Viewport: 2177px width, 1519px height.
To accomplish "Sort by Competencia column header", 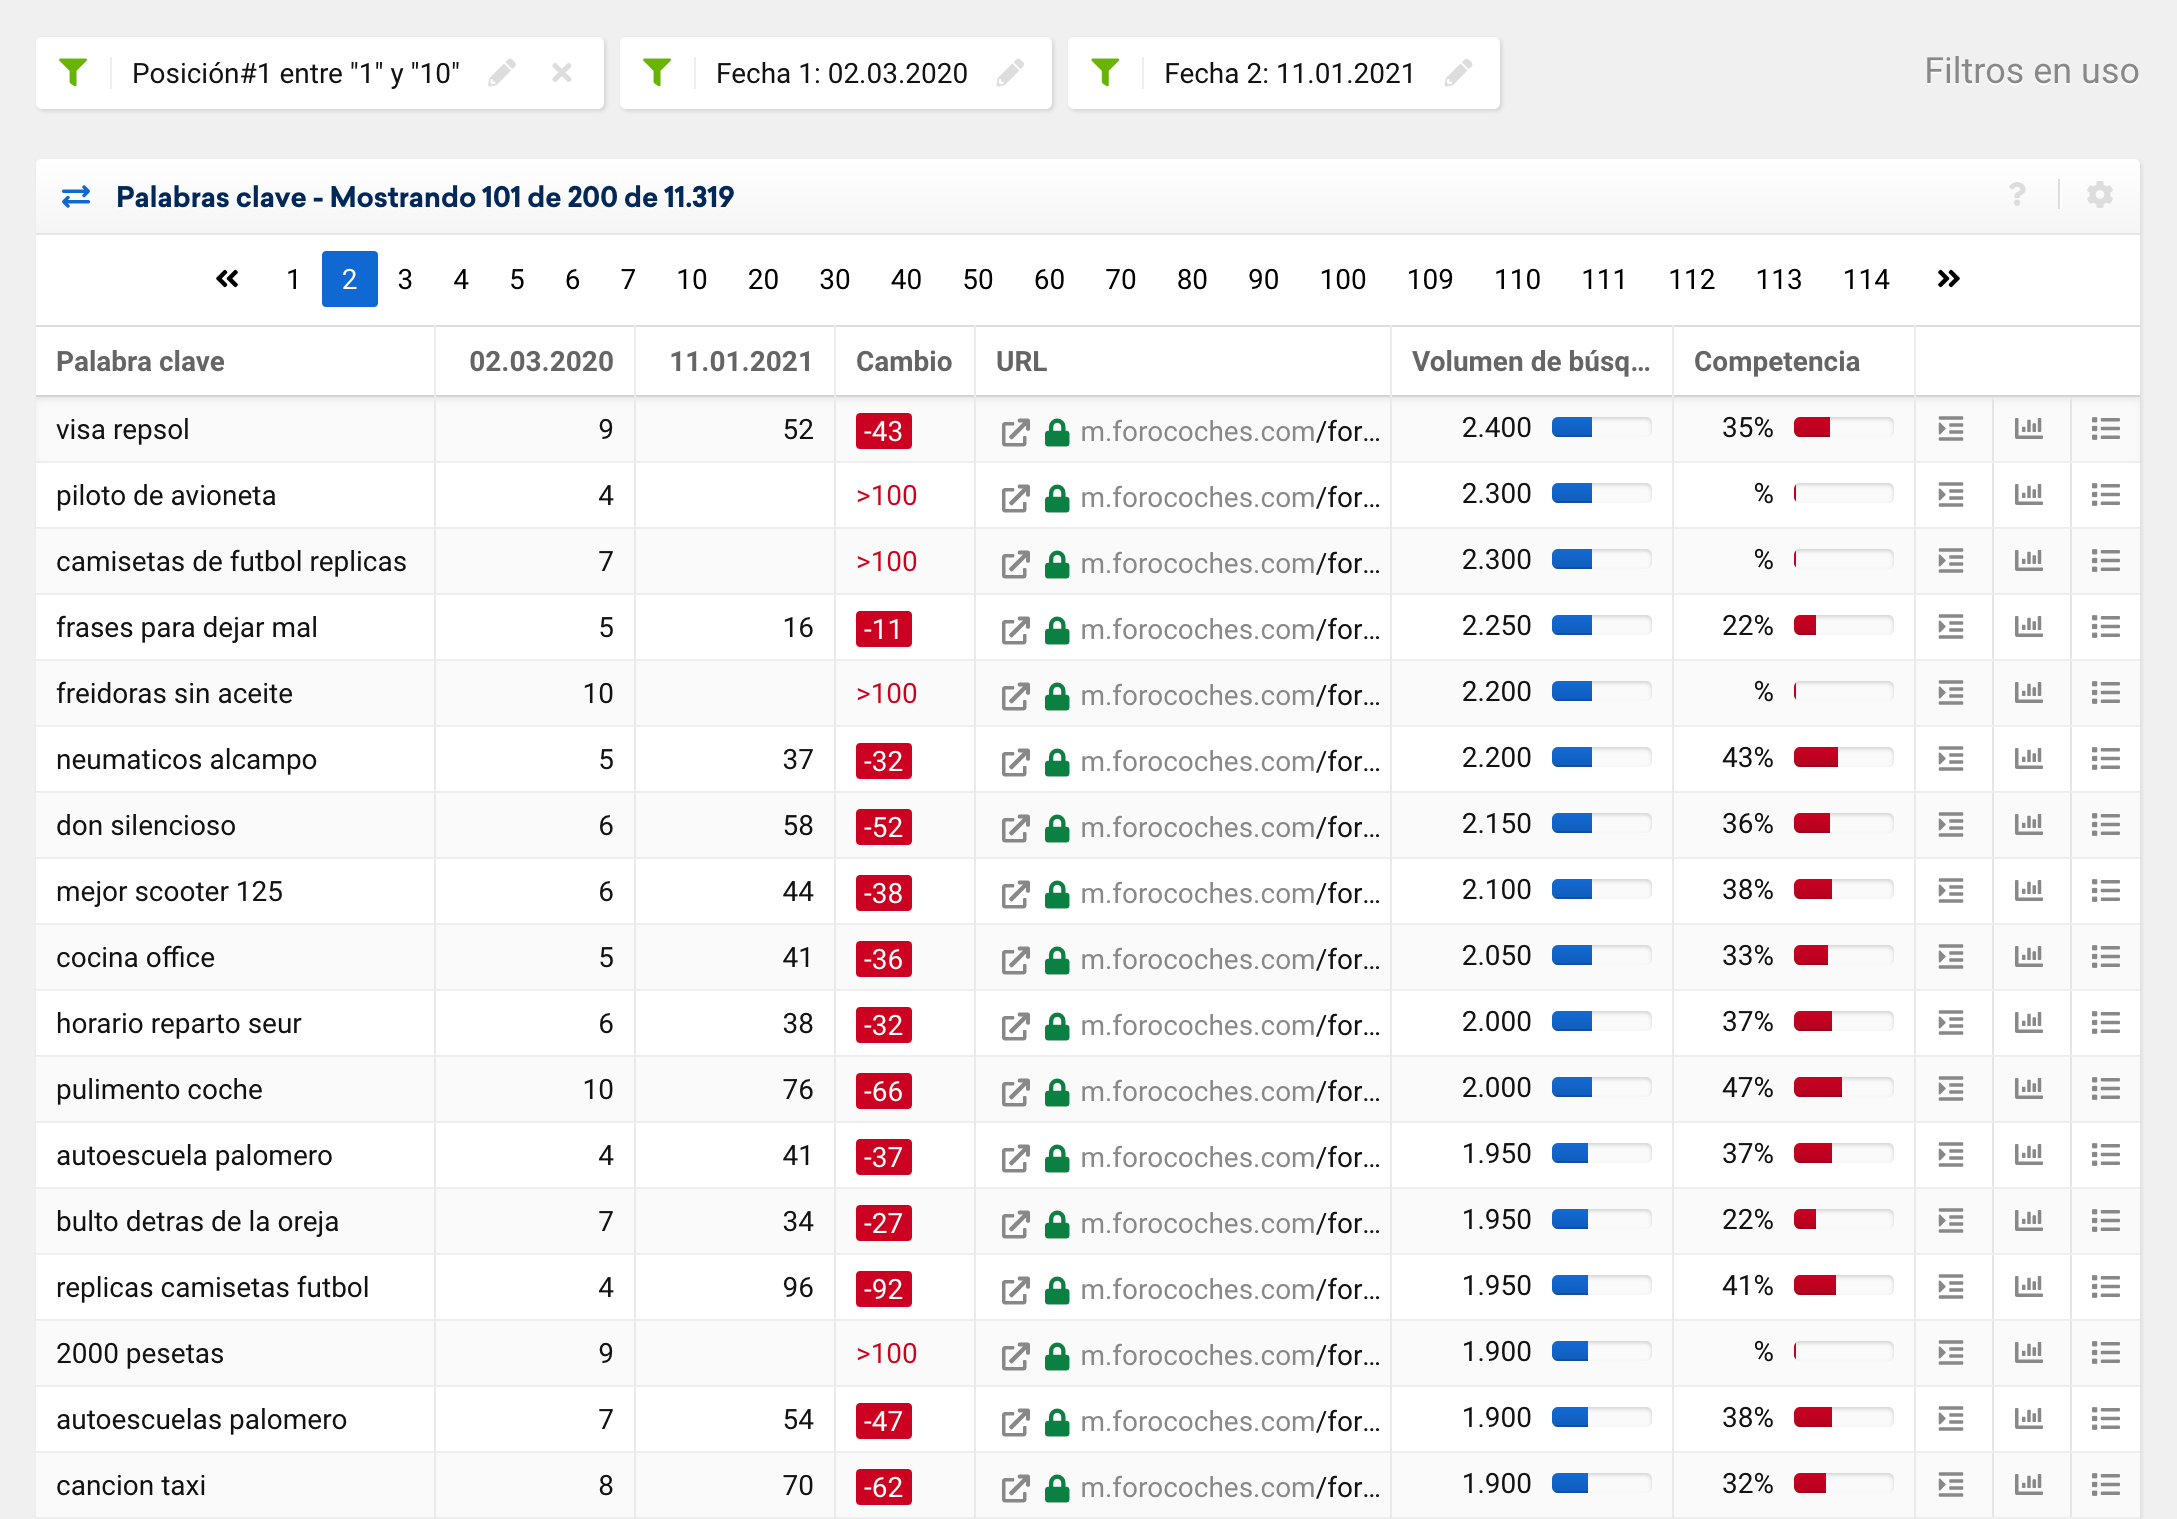I will click(1776, 362).
